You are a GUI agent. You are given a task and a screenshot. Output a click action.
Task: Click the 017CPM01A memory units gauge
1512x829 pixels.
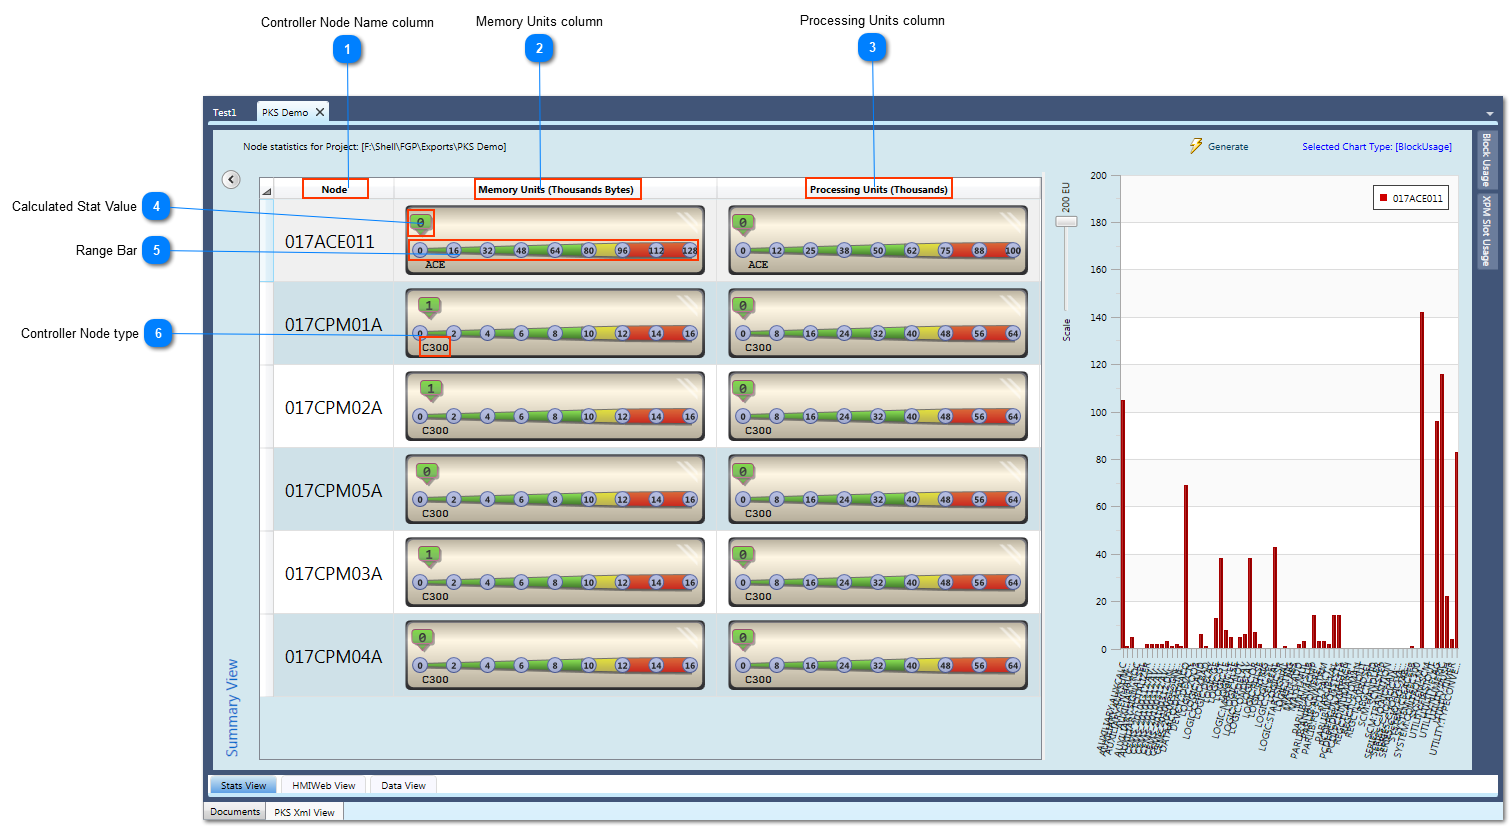pyautogui.click(x=555, y=323)
